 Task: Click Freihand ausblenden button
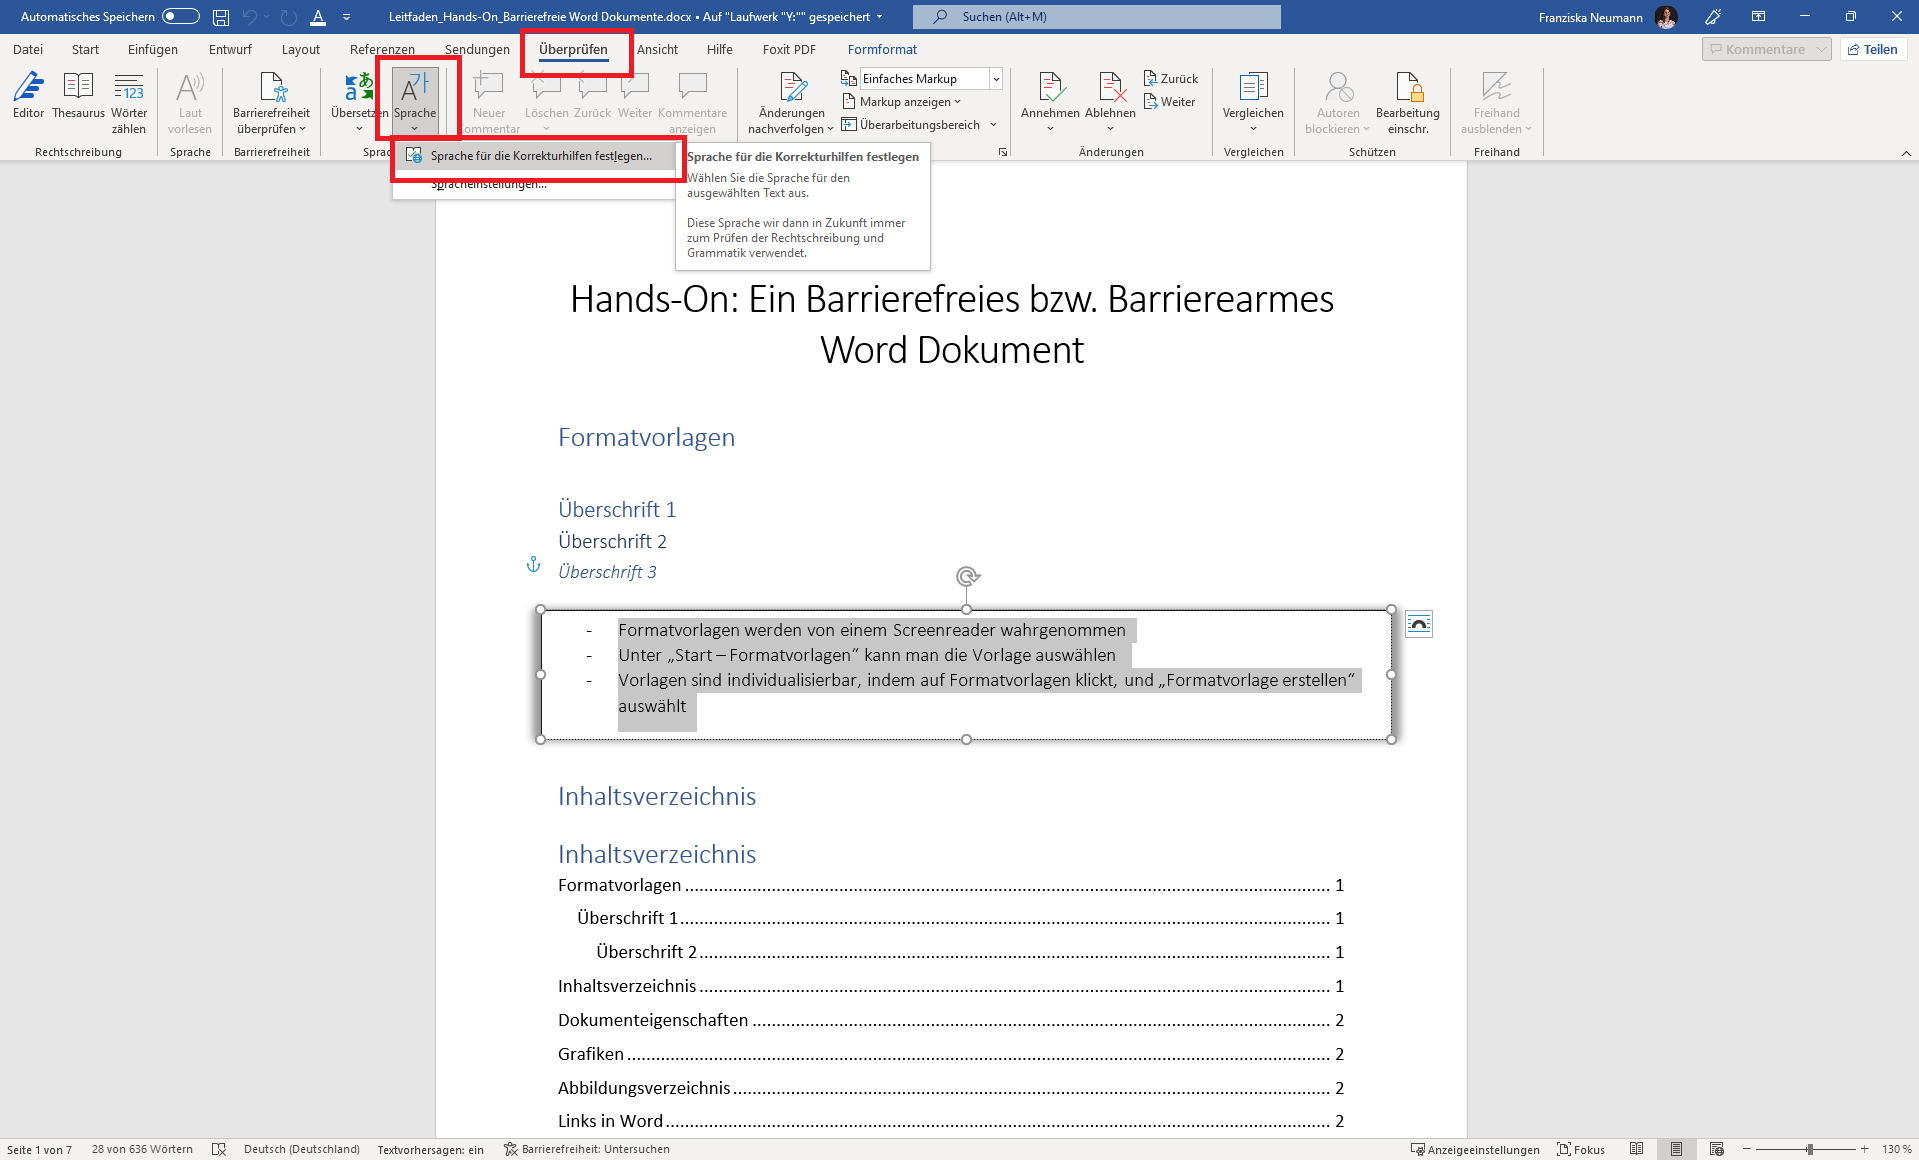(1496, 102)
